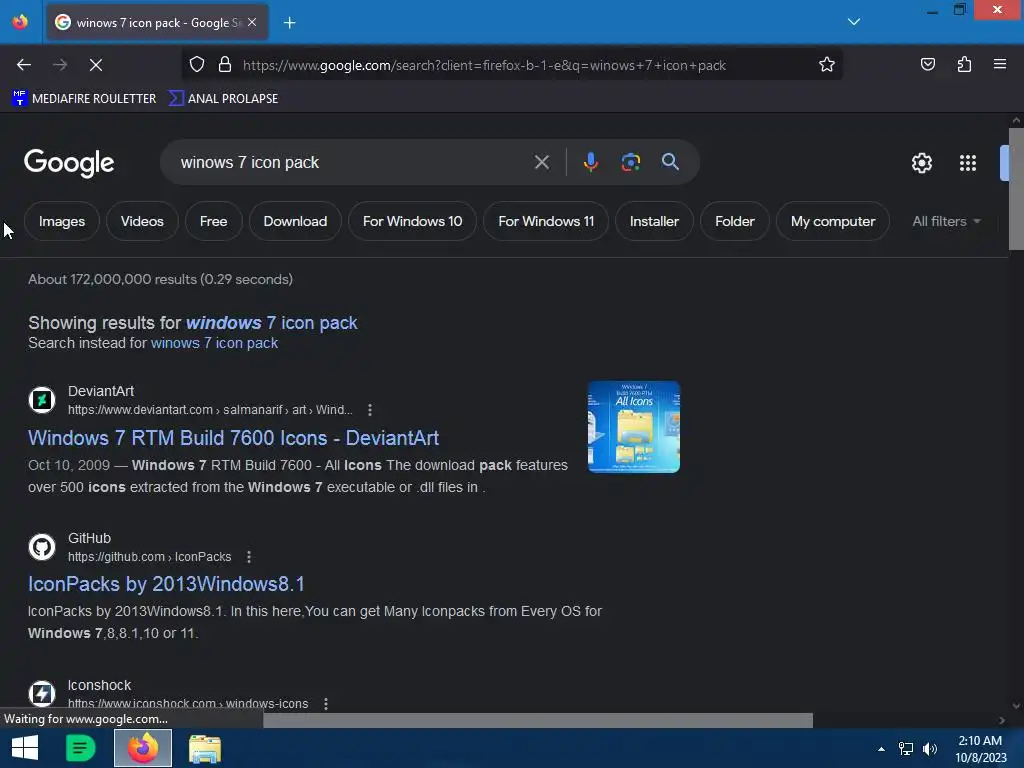Viewport: 1024px width, 768px height.
Task: Open the Save to Pocket button
Action: pos(927,64)
